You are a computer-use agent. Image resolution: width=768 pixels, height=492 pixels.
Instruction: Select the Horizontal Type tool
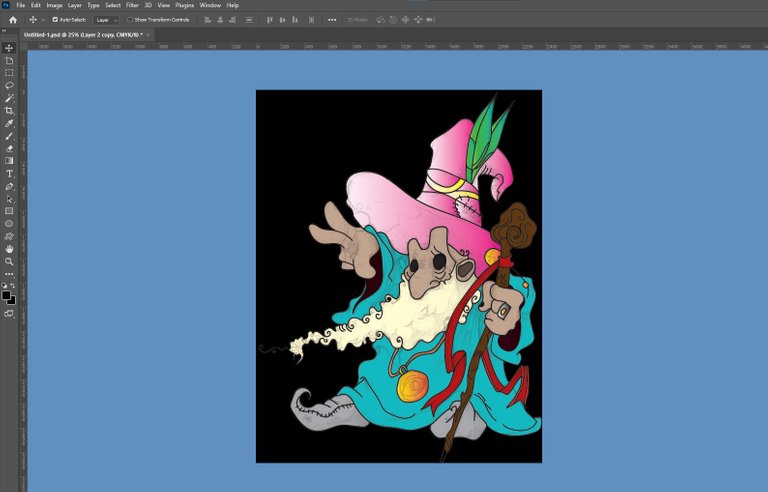click(9, 173)
